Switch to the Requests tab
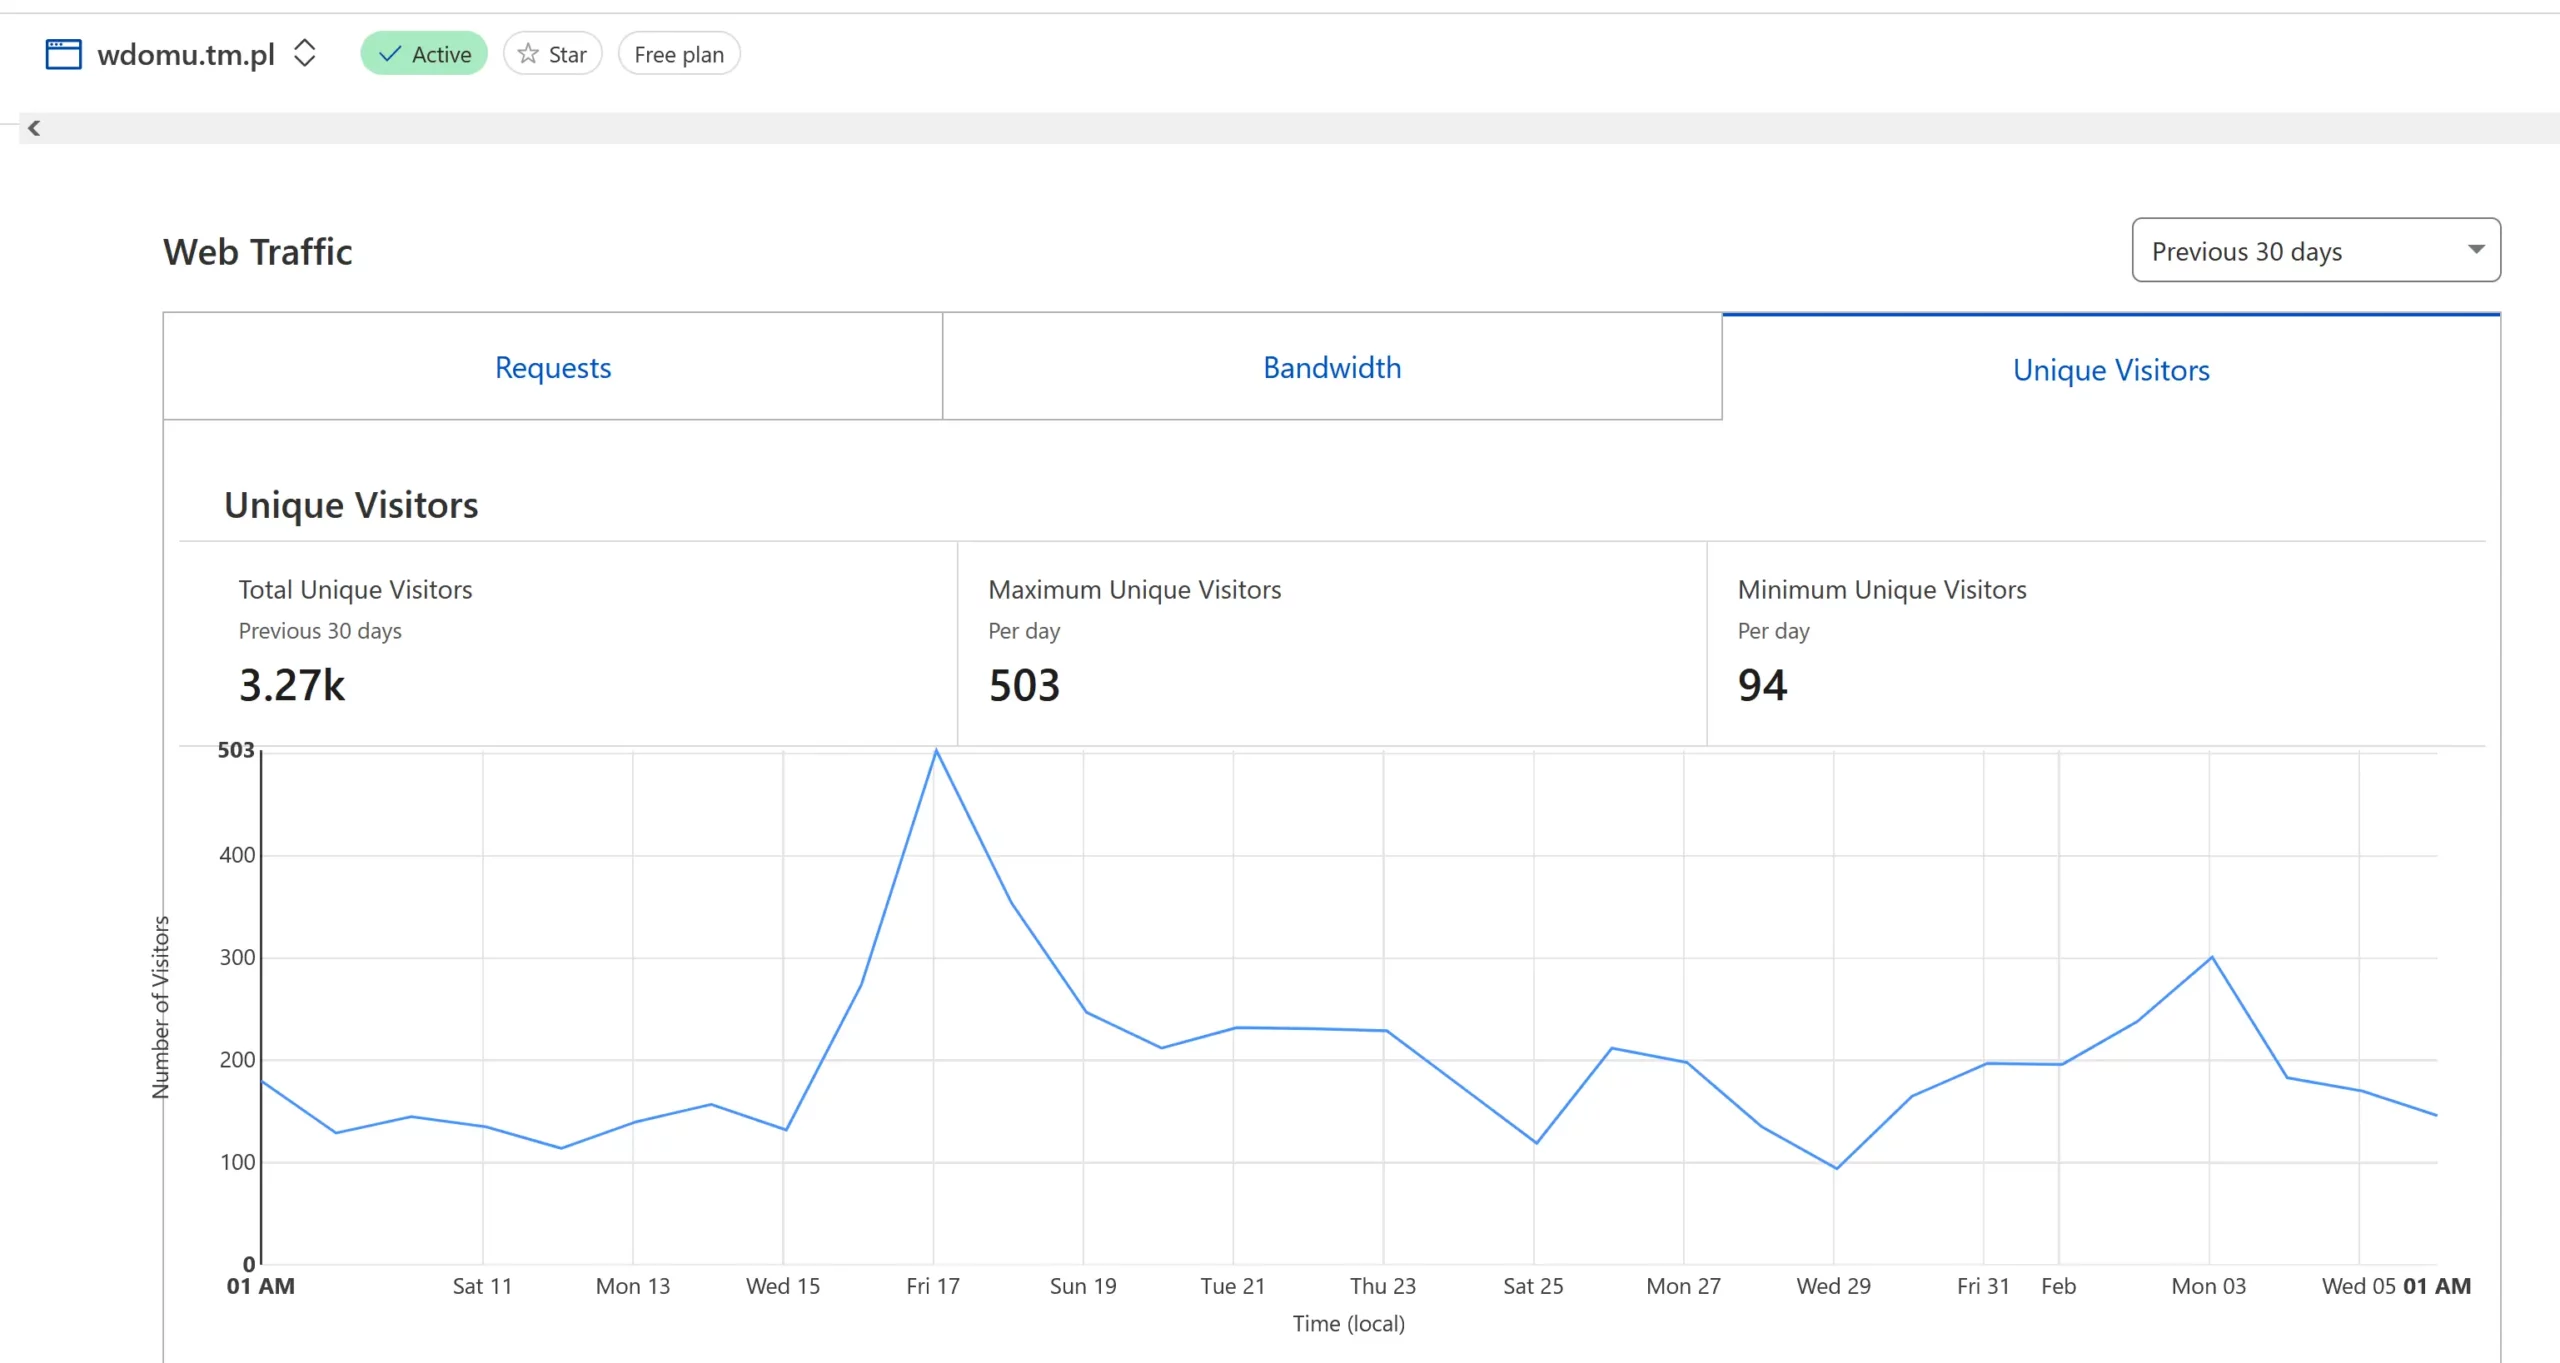Screen dimensions: 2560x1363 pos(552,367)
